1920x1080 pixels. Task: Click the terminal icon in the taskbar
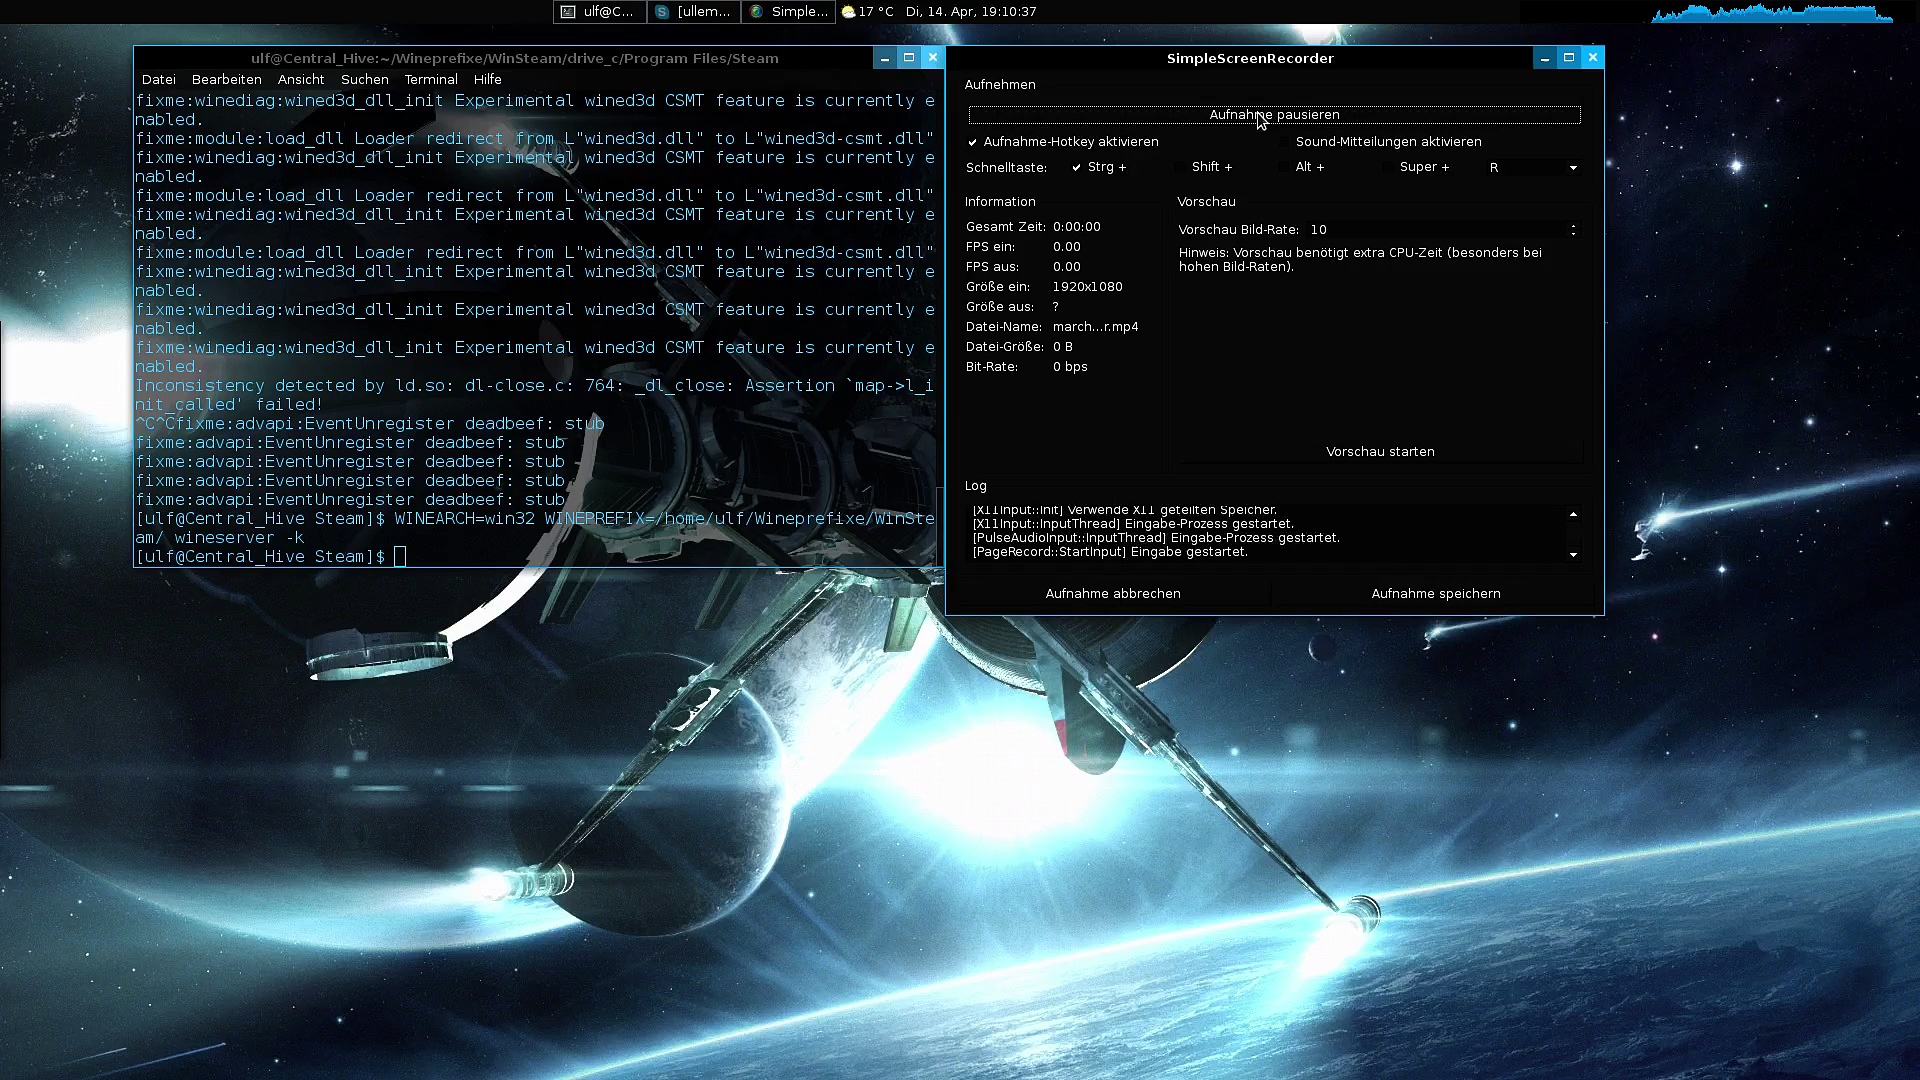click(568, 12)
